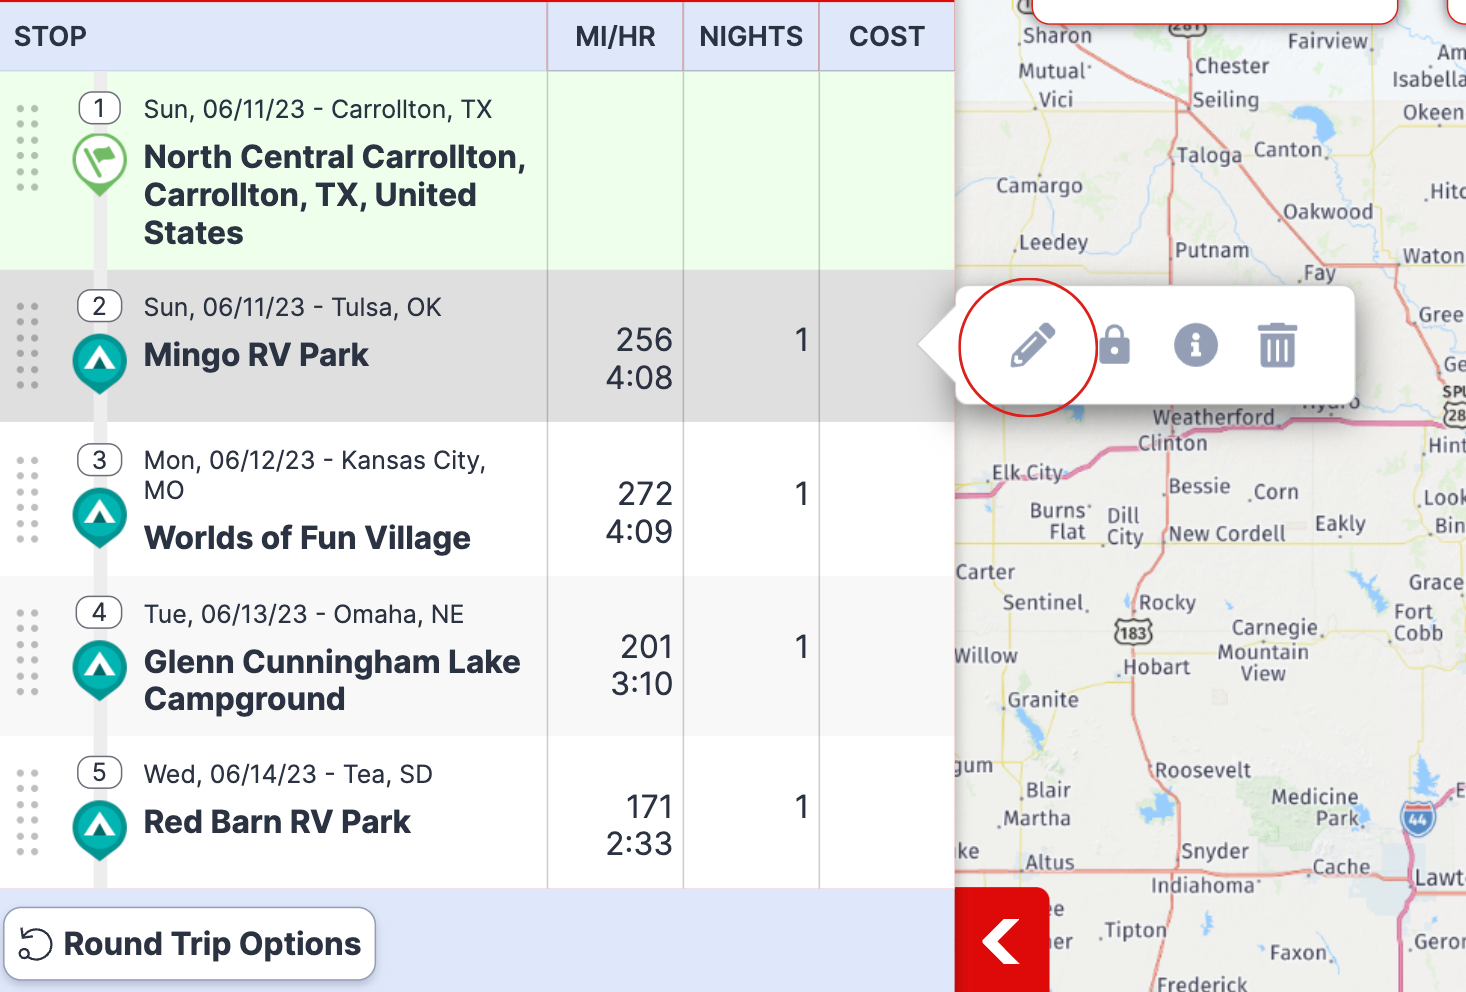Delete the Mingo RV Park stop
This screenshot has width=1466, height=992.
pyautogui.click(x=1276, y=344)
